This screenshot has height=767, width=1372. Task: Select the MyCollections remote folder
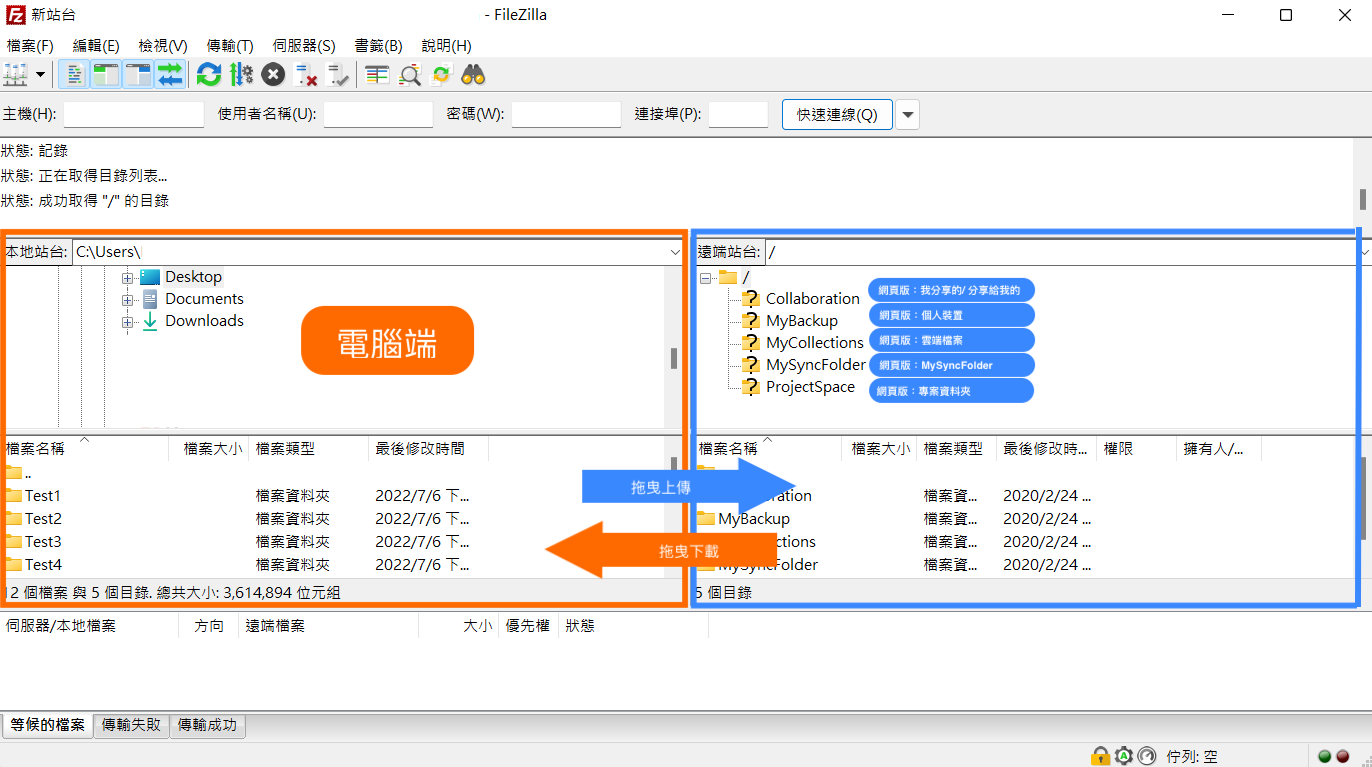coord(814,343)
